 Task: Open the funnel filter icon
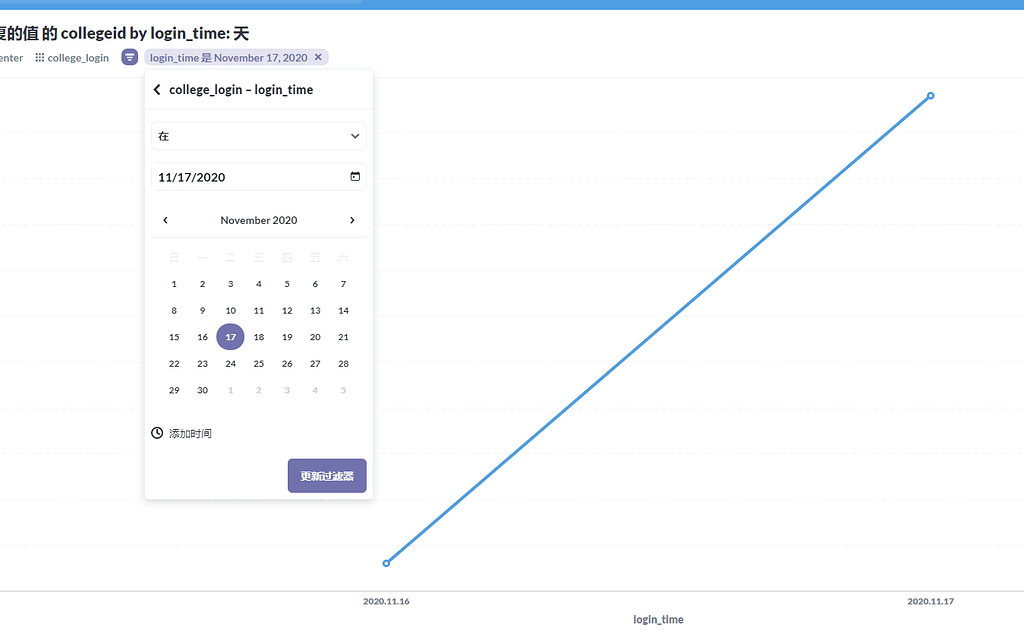tap(130, 57)
